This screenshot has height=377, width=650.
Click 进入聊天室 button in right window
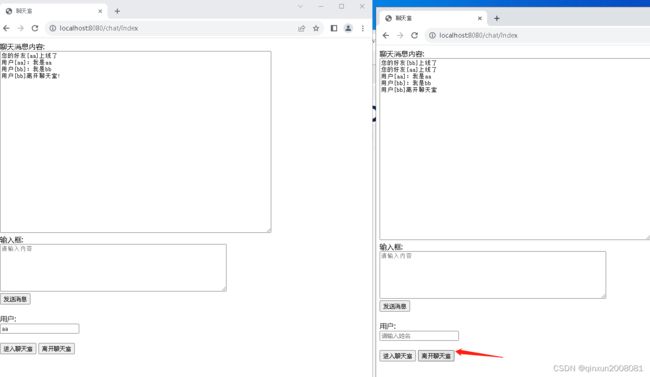tap(398, 356)
